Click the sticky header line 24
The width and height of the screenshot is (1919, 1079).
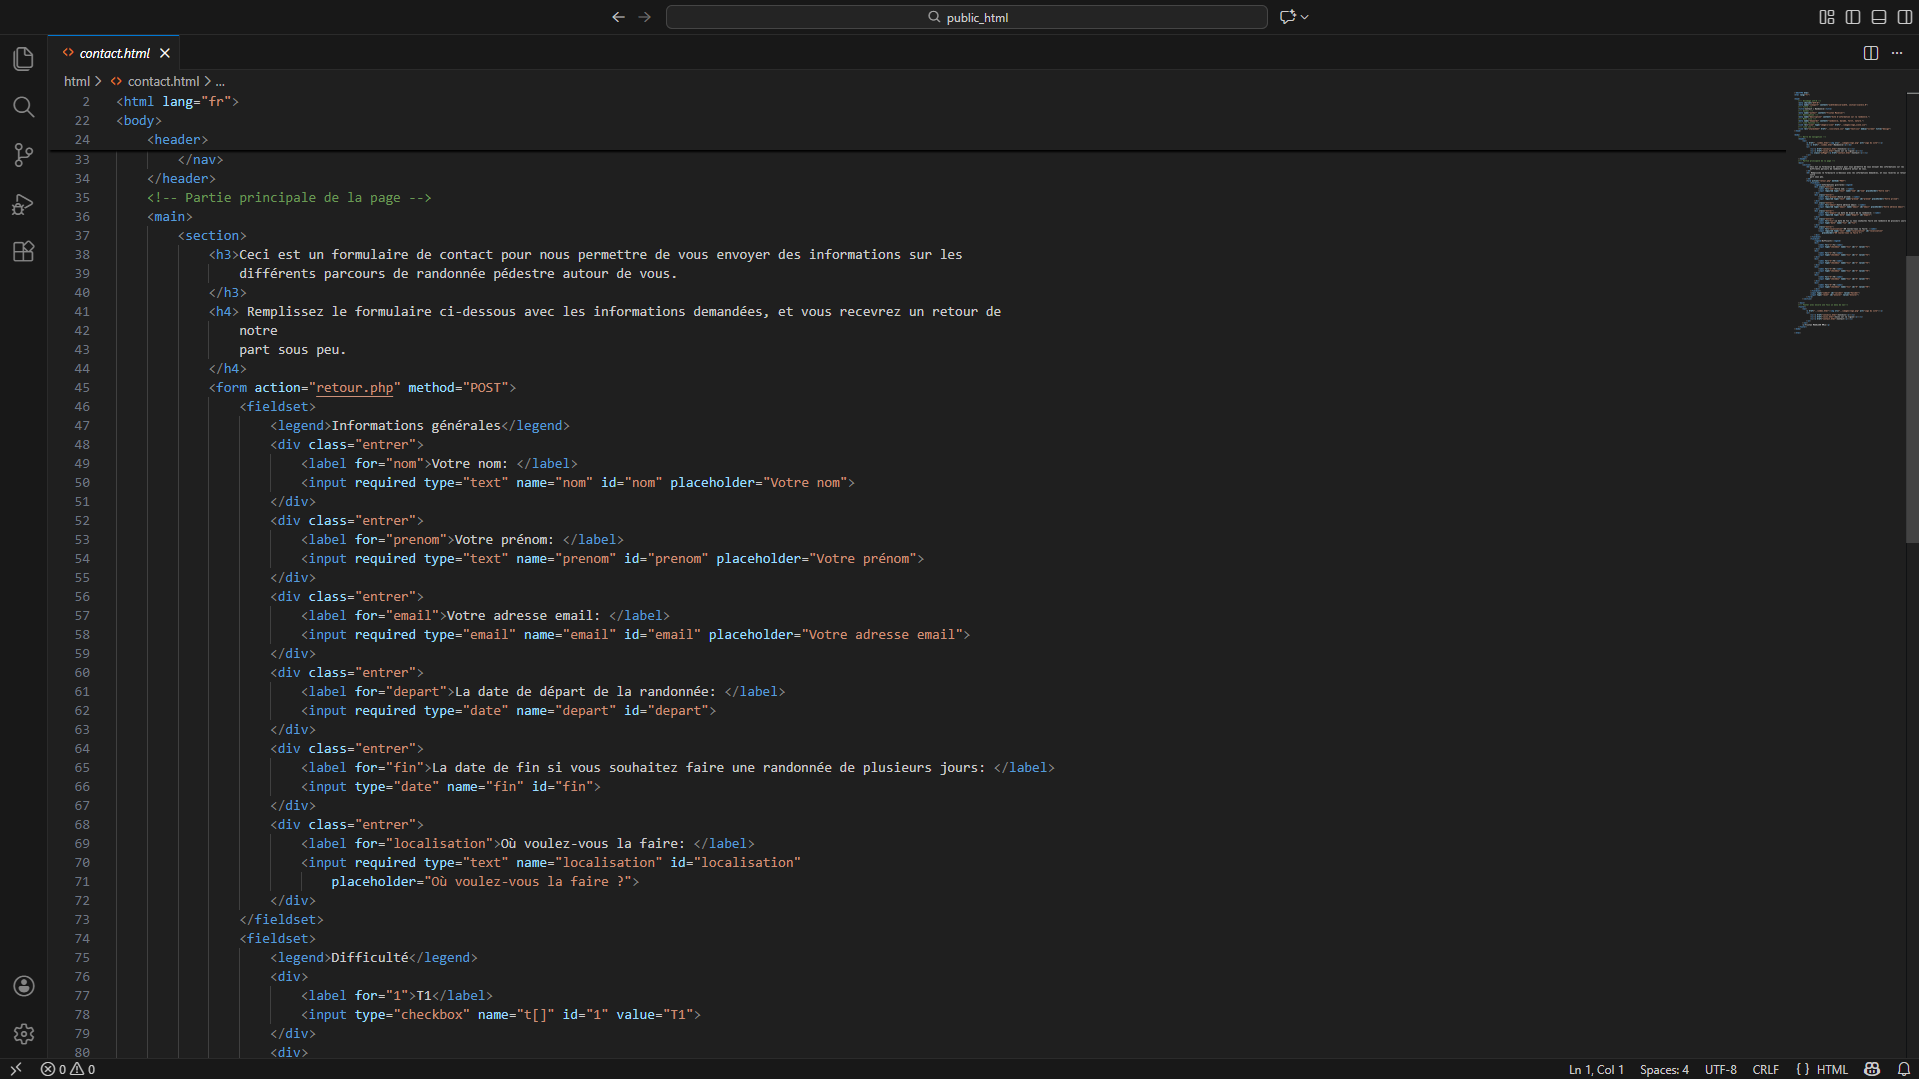coord(177,139)
